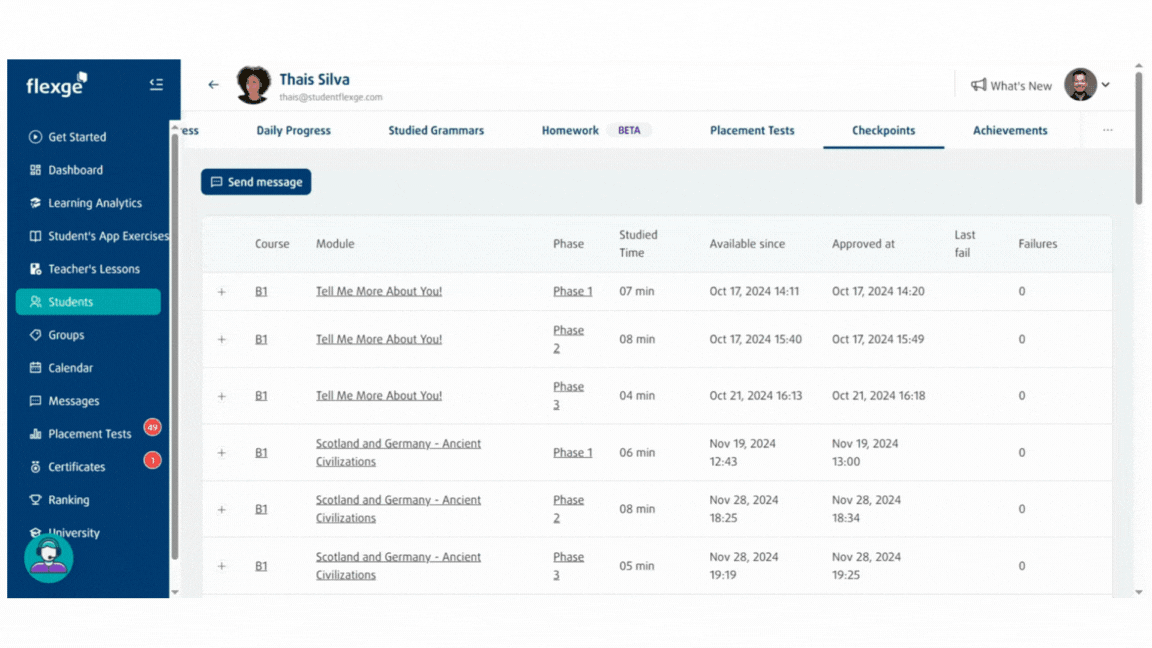Expand the Oct 21 Phase 3 checkpoint row
1152x648 pixels.
click(222, 396)
